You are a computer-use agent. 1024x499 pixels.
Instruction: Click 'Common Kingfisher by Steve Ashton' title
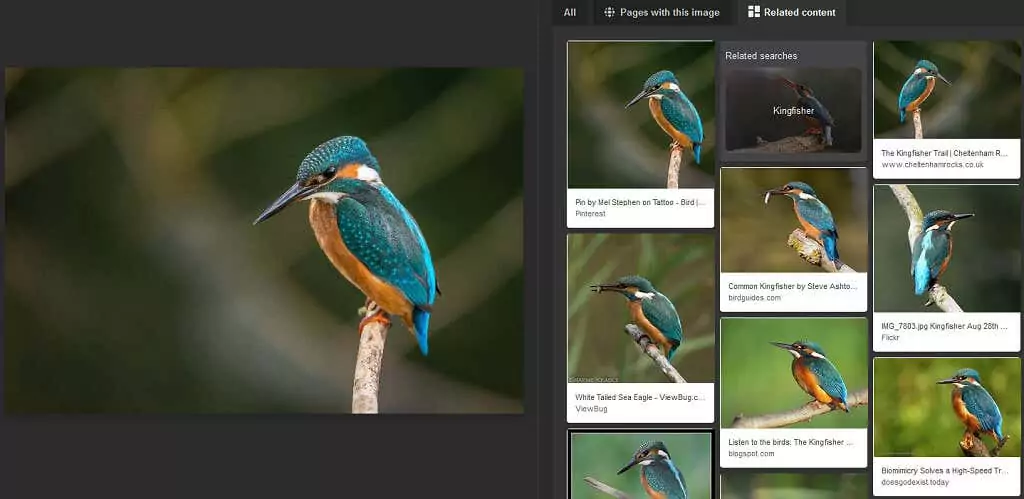(x=790, y=286)
